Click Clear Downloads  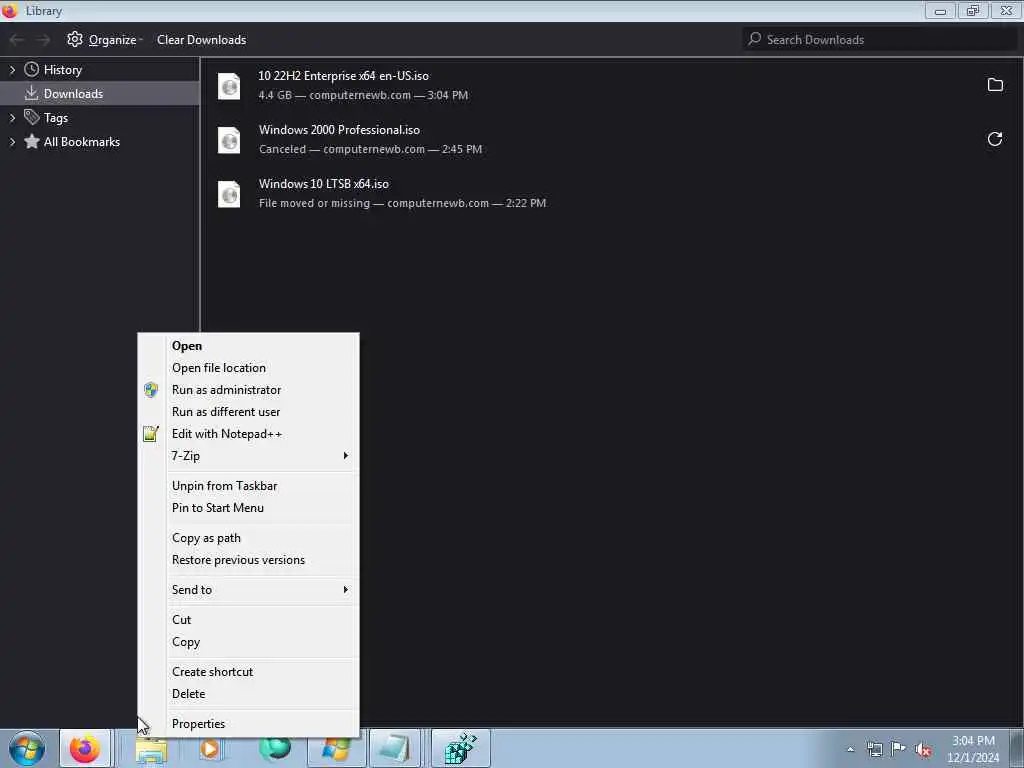click(201, 40)
